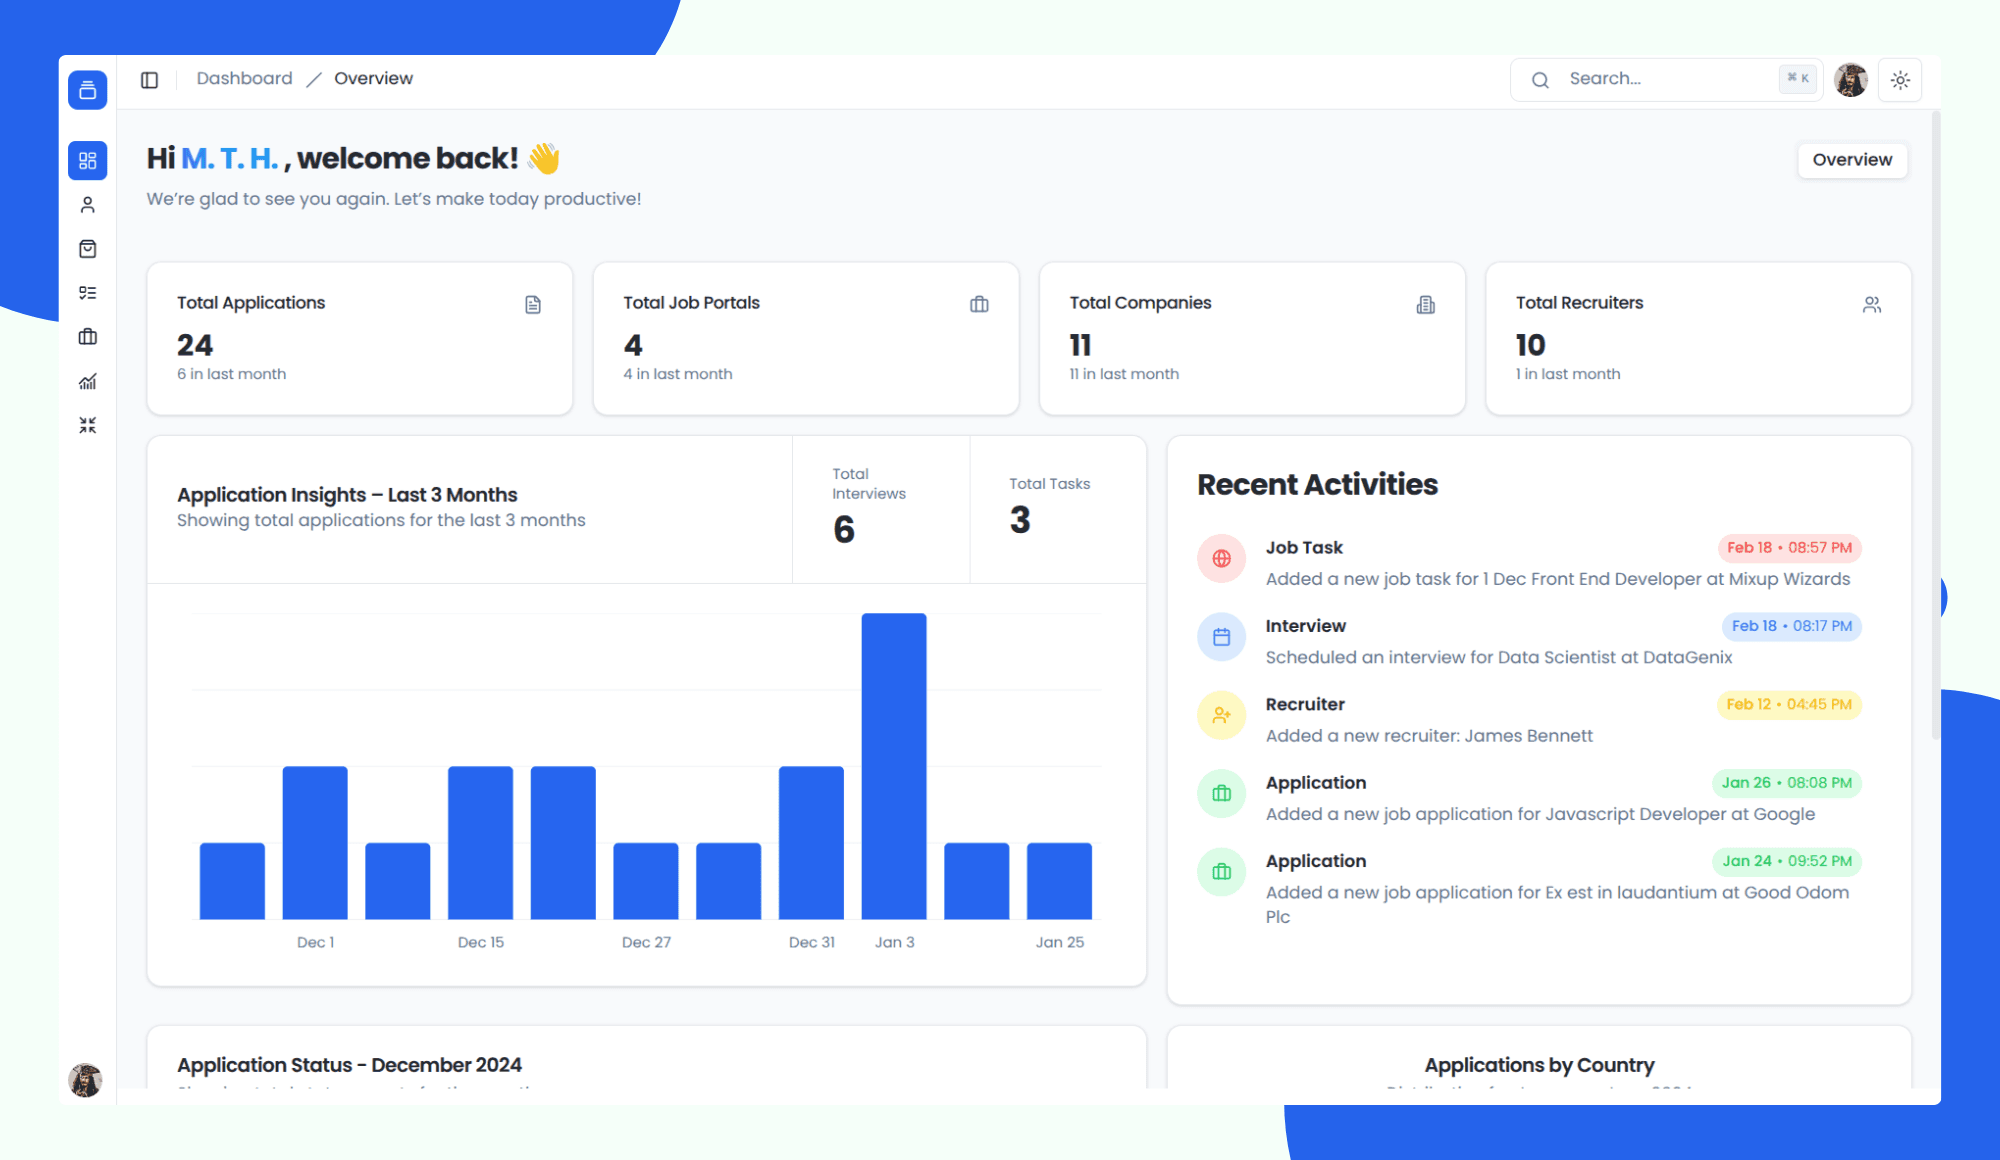Click the Total Applications document icon
The width and height of the screenshot is (2000, 1160).
pos(533,304)
